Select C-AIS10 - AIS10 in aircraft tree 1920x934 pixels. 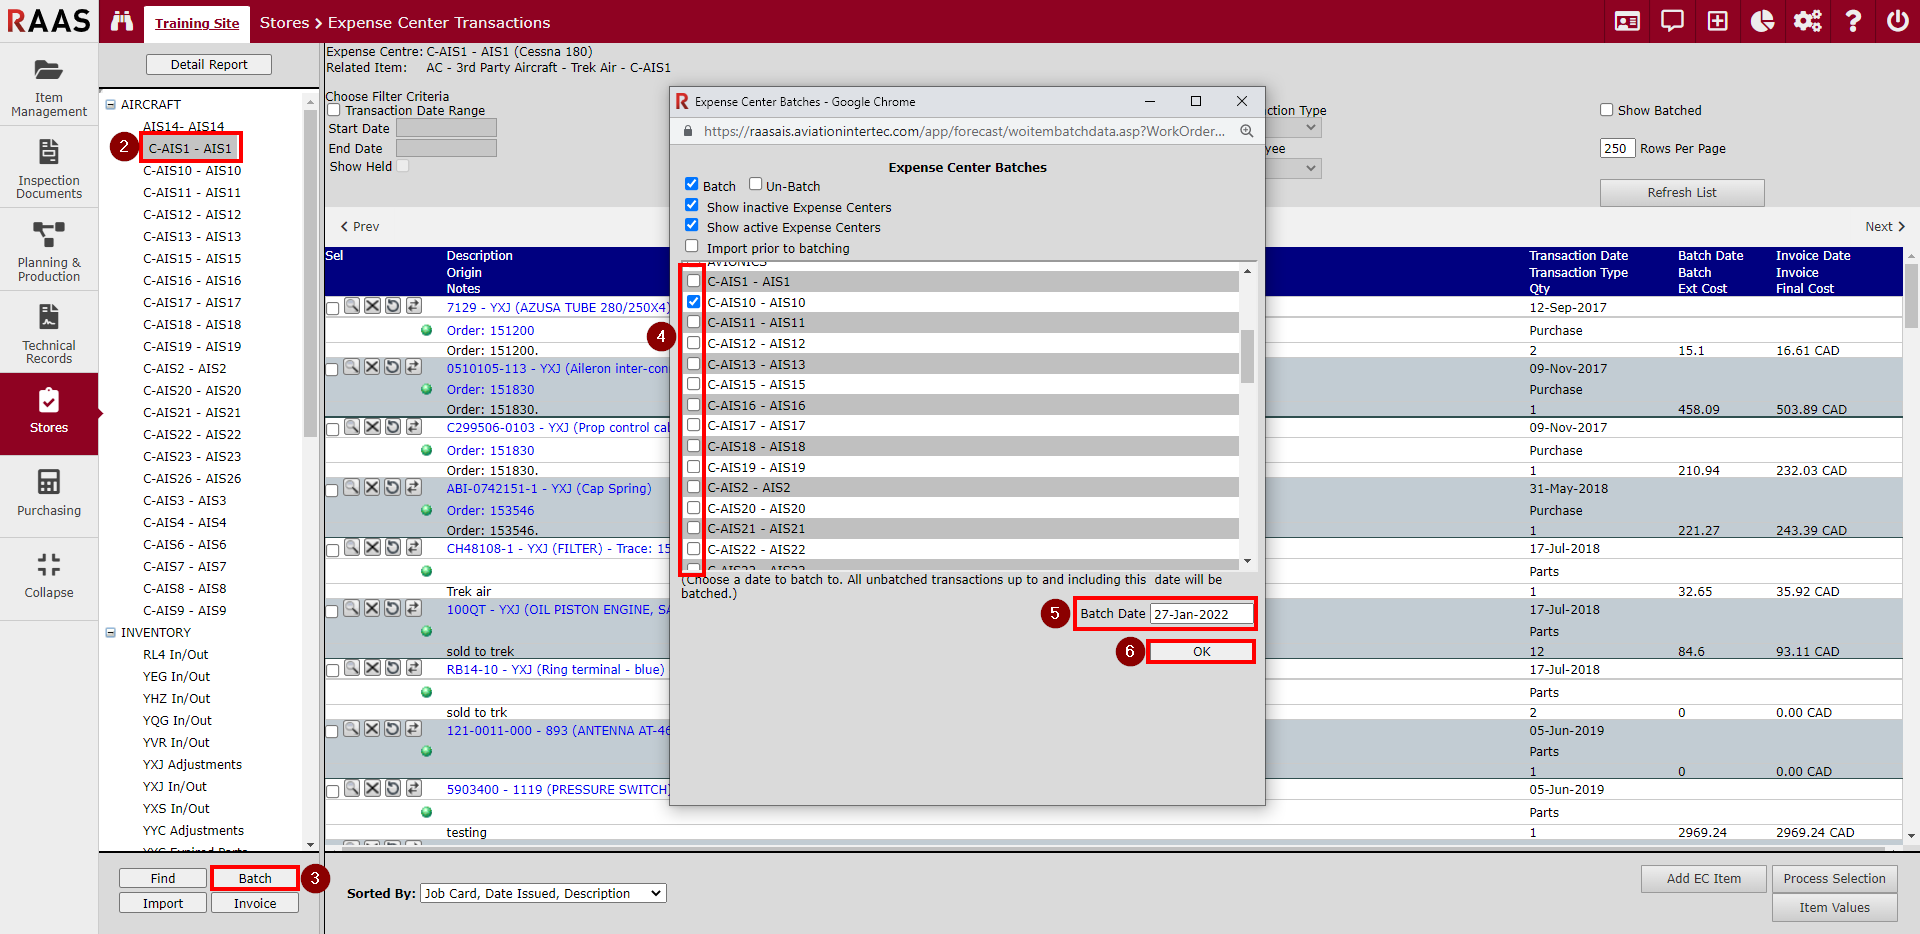tap(192, 171)
